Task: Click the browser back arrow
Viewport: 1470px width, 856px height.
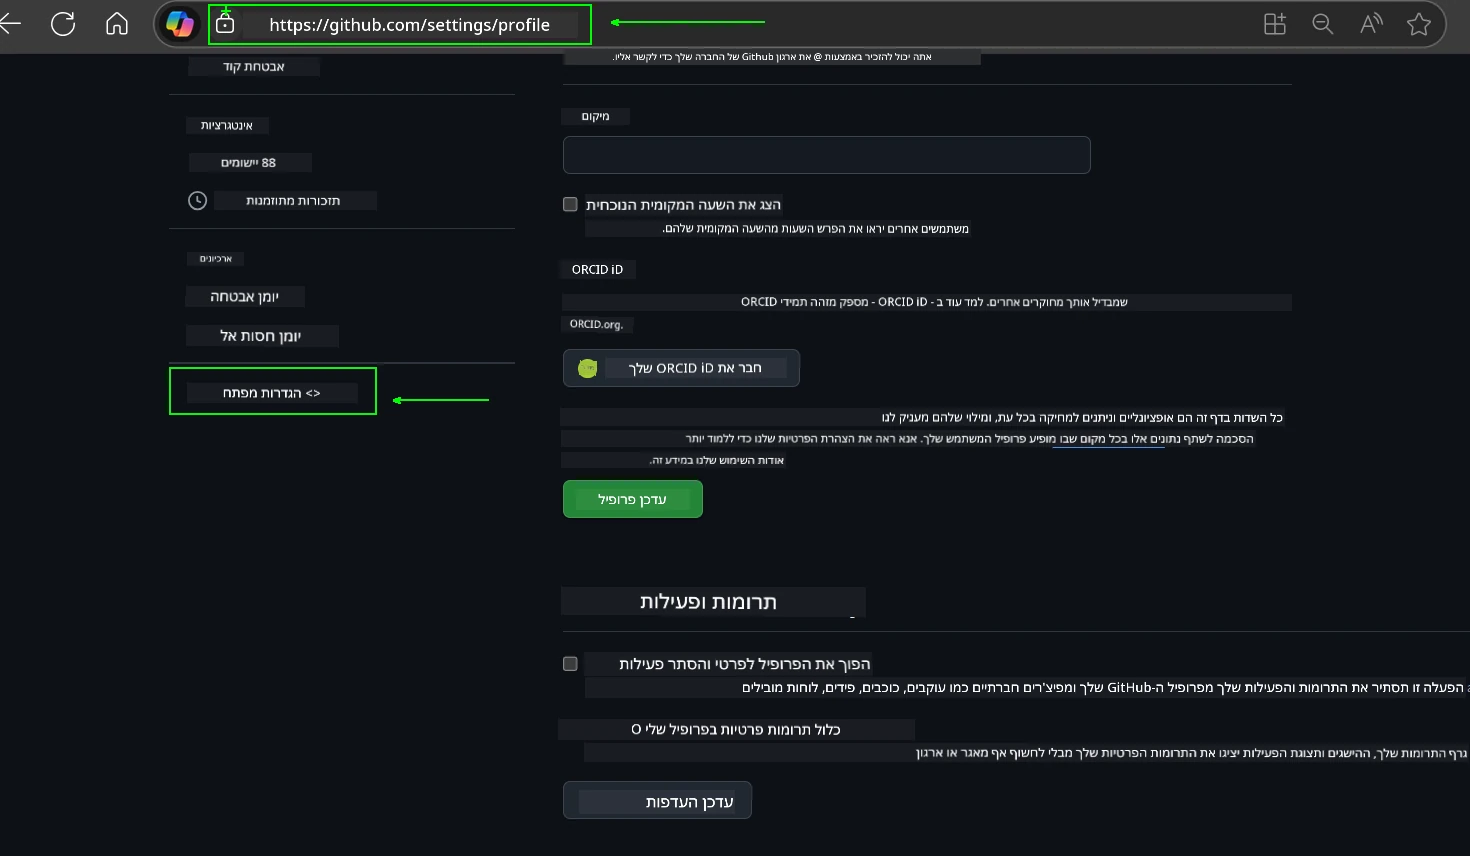Action: [x=11, y=24]
